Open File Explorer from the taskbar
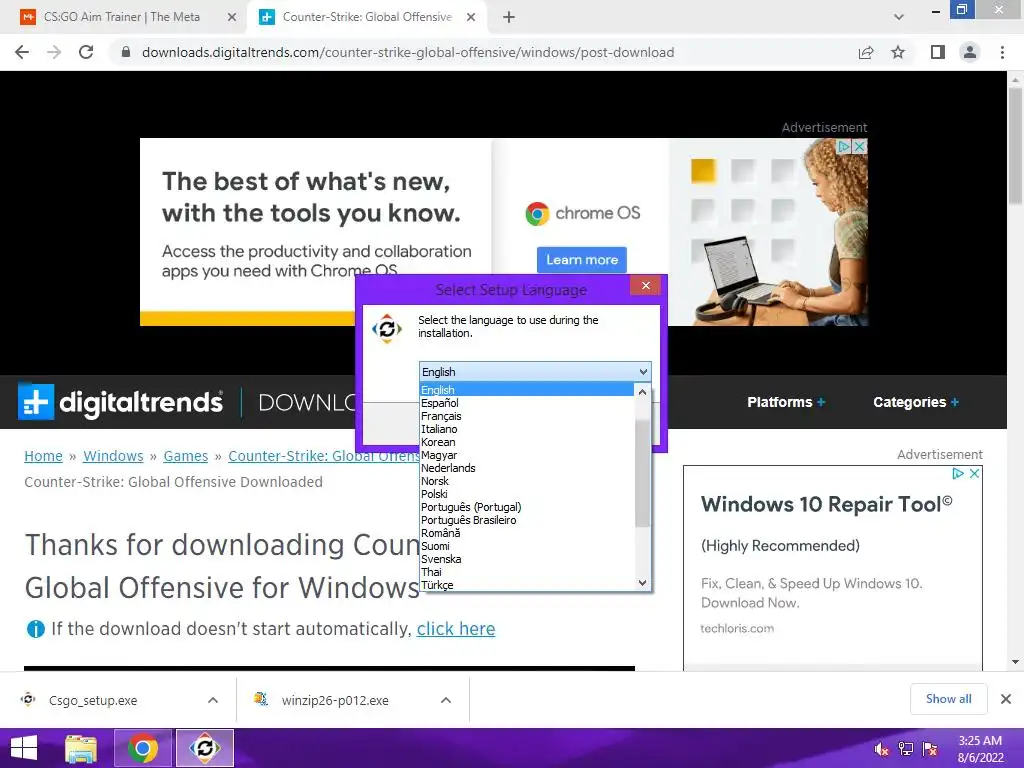This screenshot has height=768, width=1024. (x=82, y=748)
